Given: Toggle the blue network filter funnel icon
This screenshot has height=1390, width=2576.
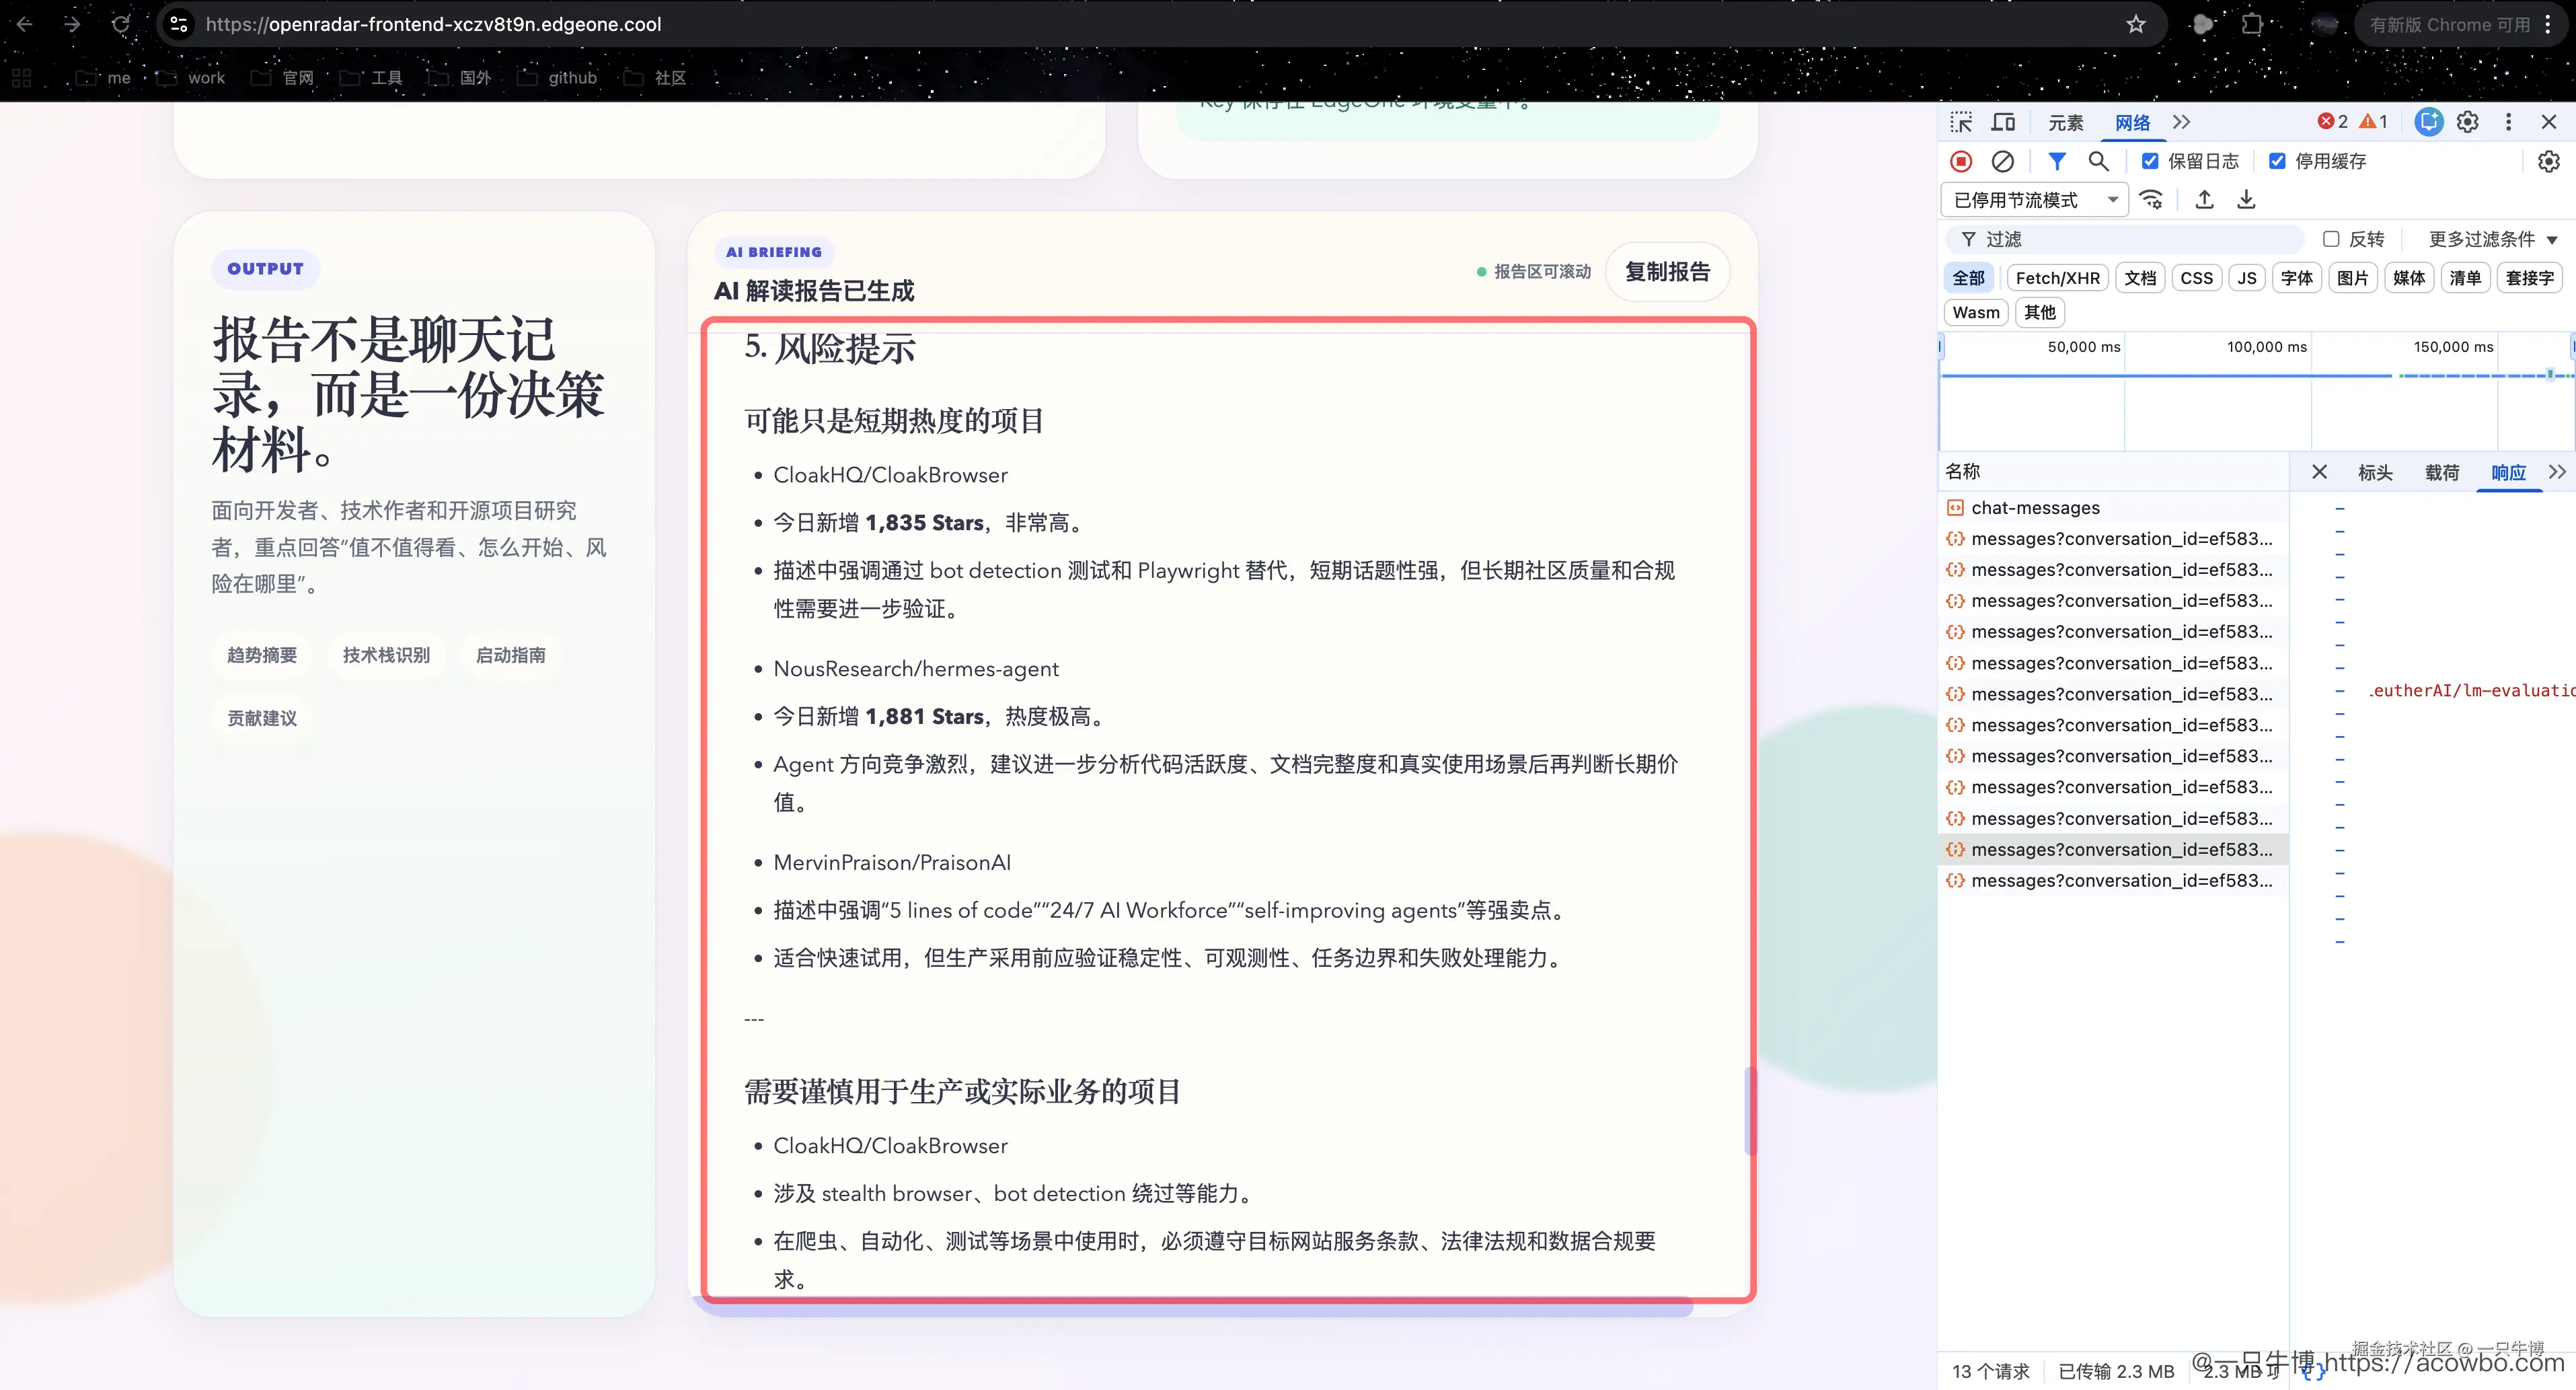Looking at the screenshot, I should [2057, 161].
